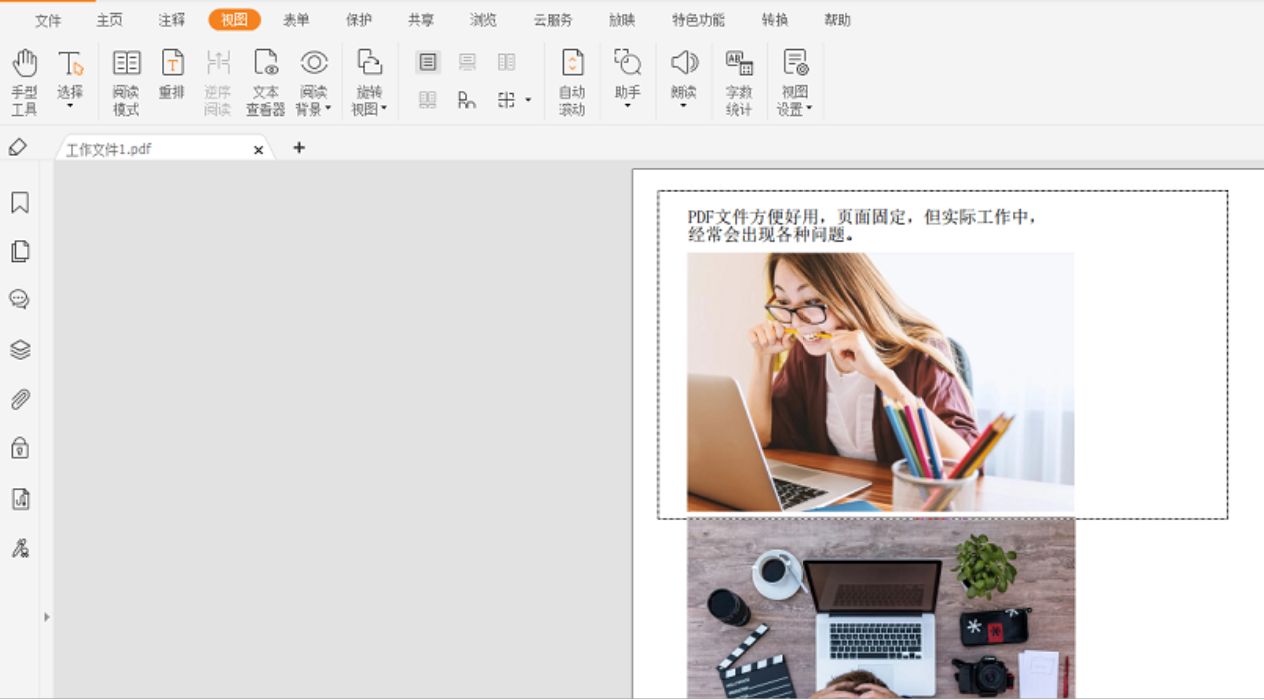Open the comments panel in the sidebar

tap(20, 299)
